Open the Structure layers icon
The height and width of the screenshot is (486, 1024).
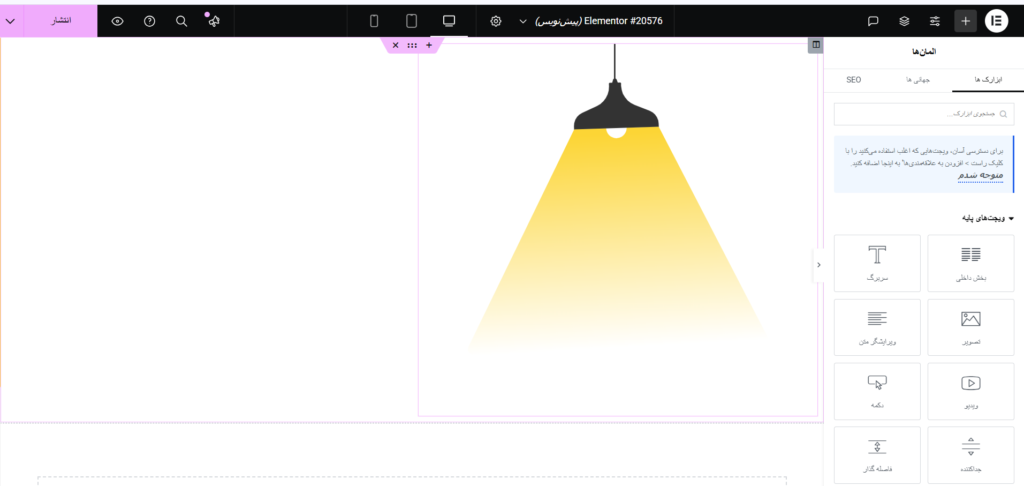pos(904,20)
